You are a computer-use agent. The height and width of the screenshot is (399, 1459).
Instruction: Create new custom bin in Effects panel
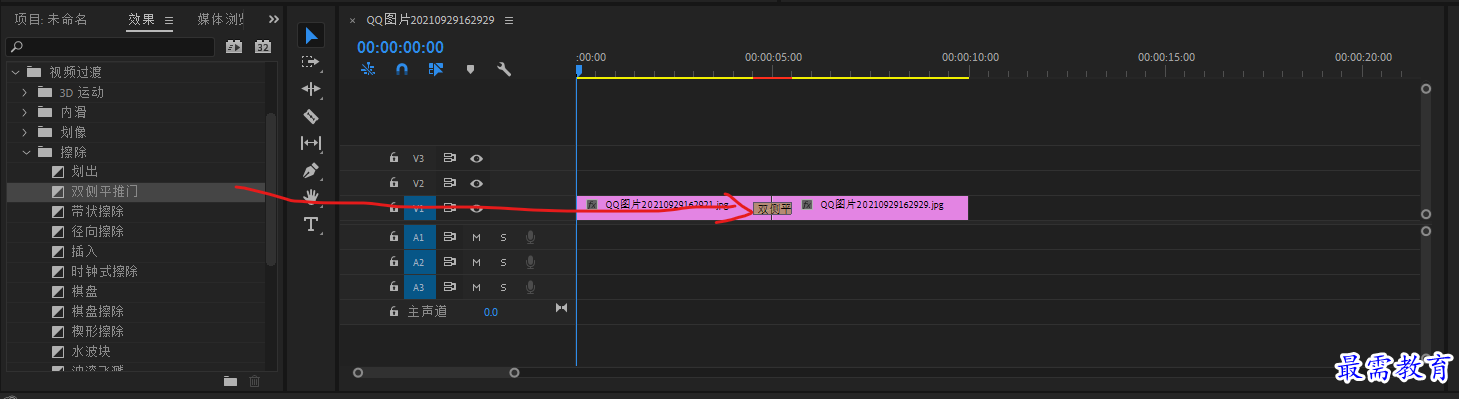(x=230, y=380)
